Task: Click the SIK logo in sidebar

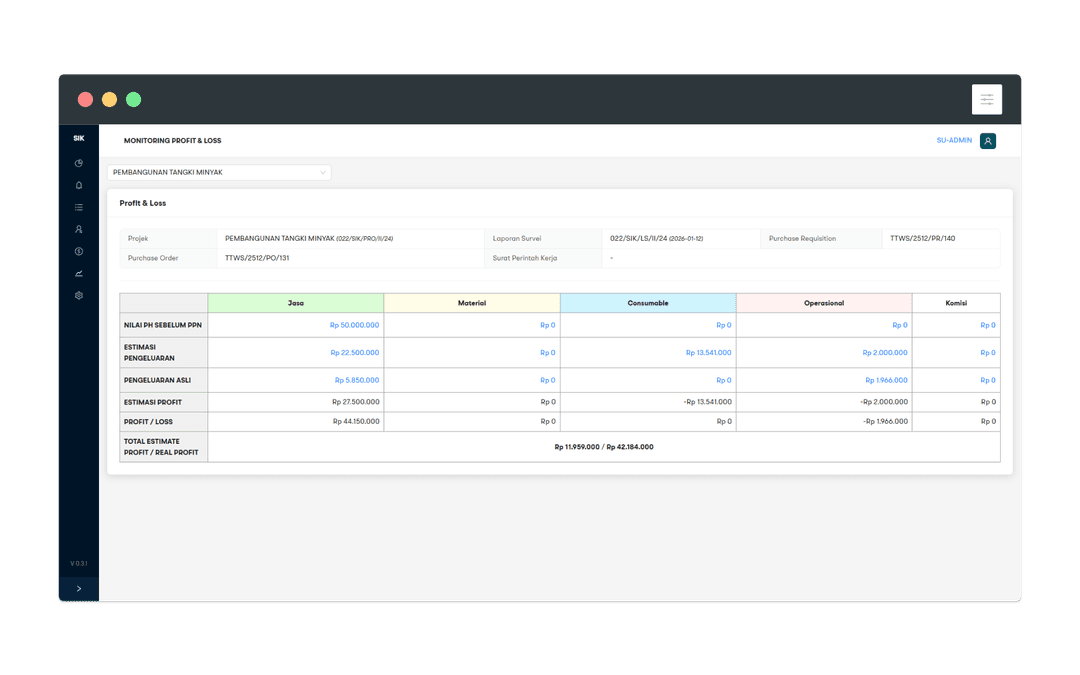Action: 79,139
